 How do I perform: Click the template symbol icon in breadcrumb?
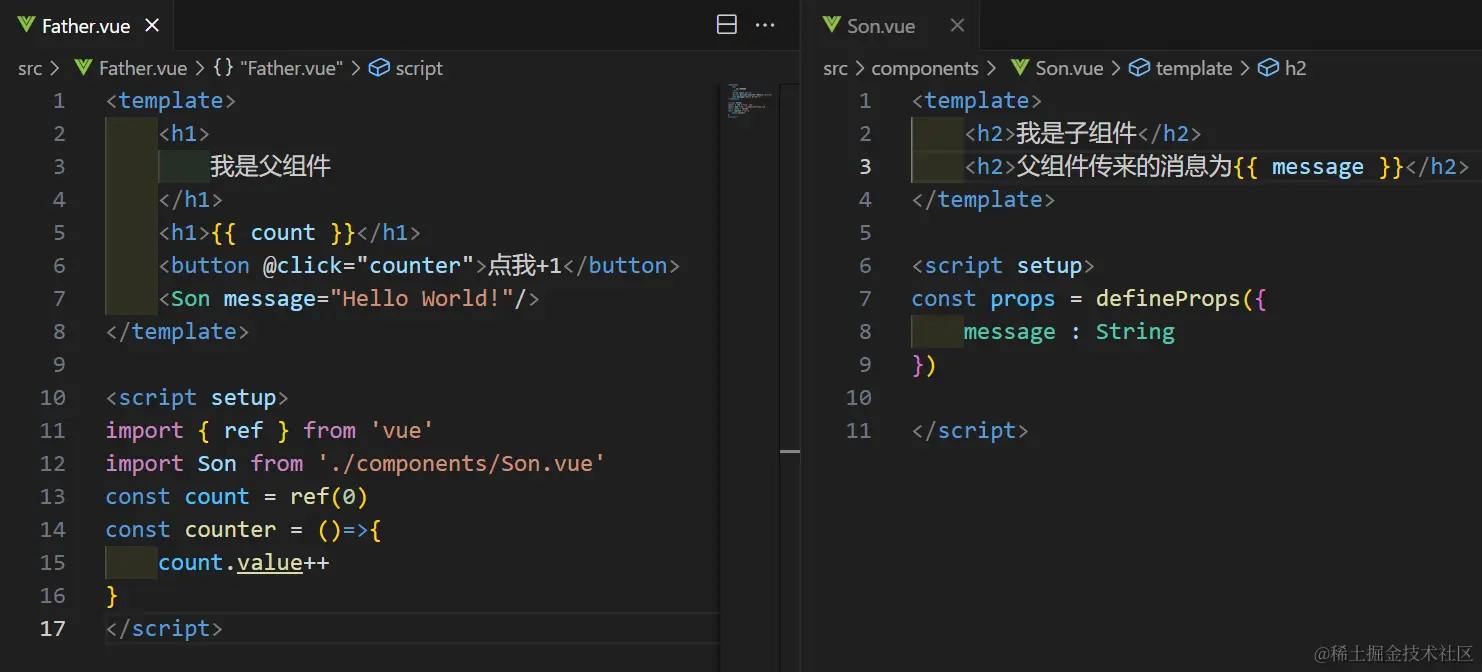[1139, 68]
